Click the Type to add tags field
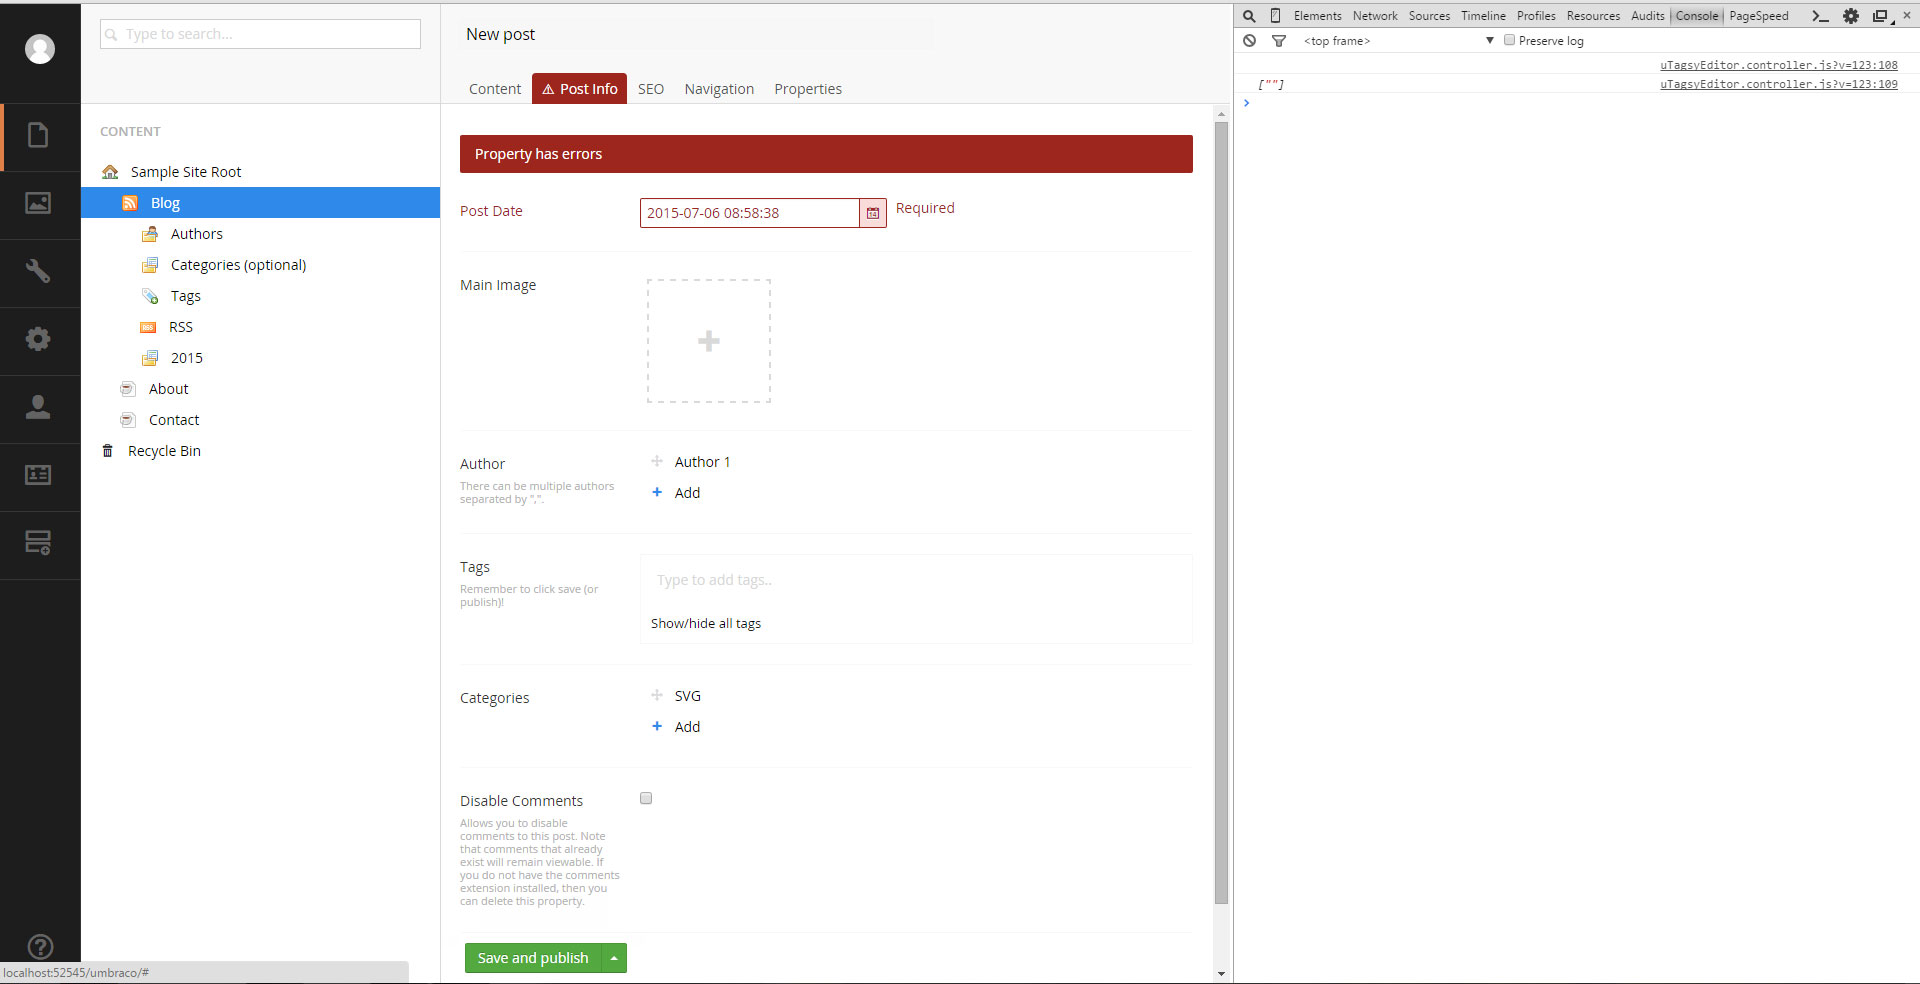Image resolution: width=1920 pixels, height=984 pixels. click(916, 580)
